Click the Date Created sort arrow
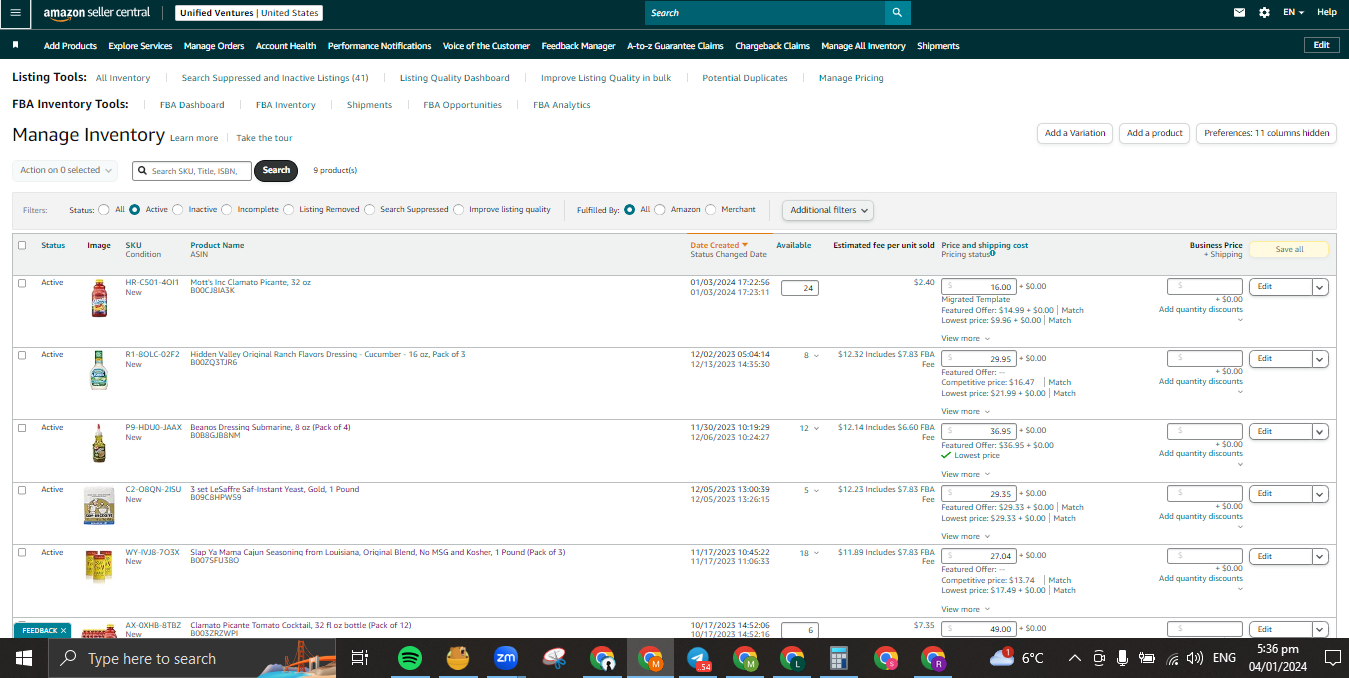The width and height of the screenshot is (1349, 678). (745, 245)
